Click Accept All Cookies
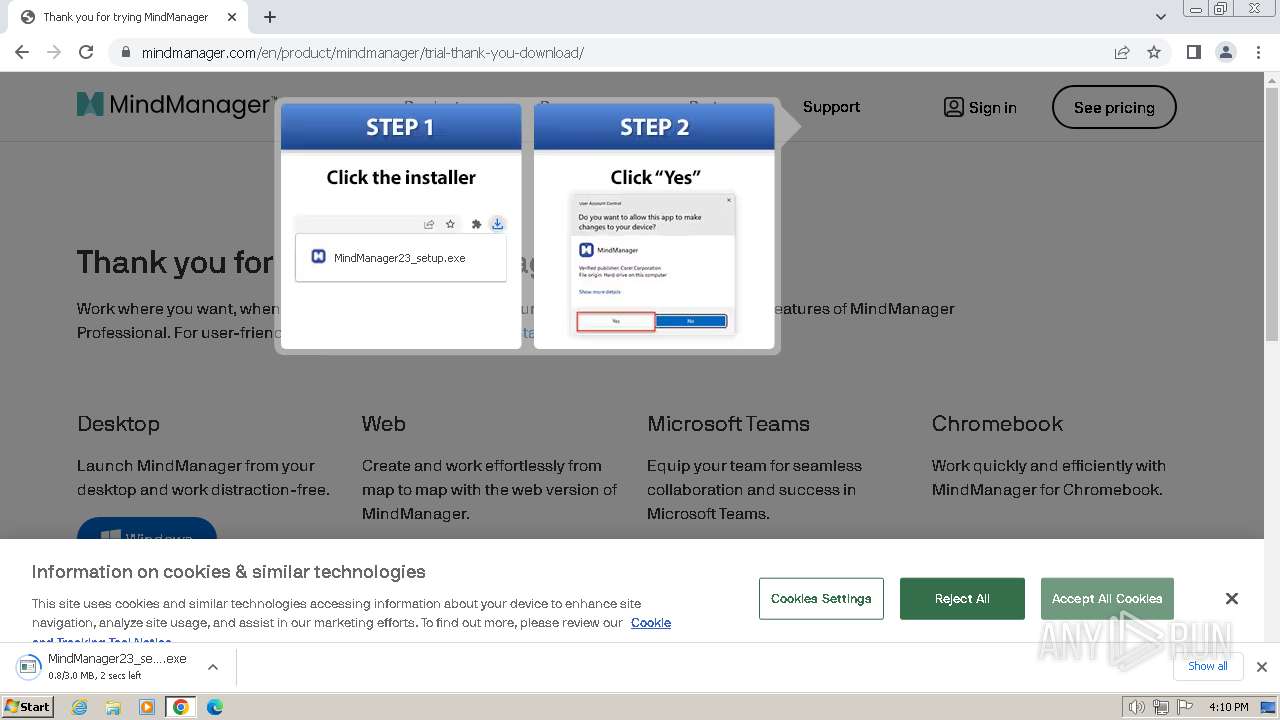 pos(1107,598)
